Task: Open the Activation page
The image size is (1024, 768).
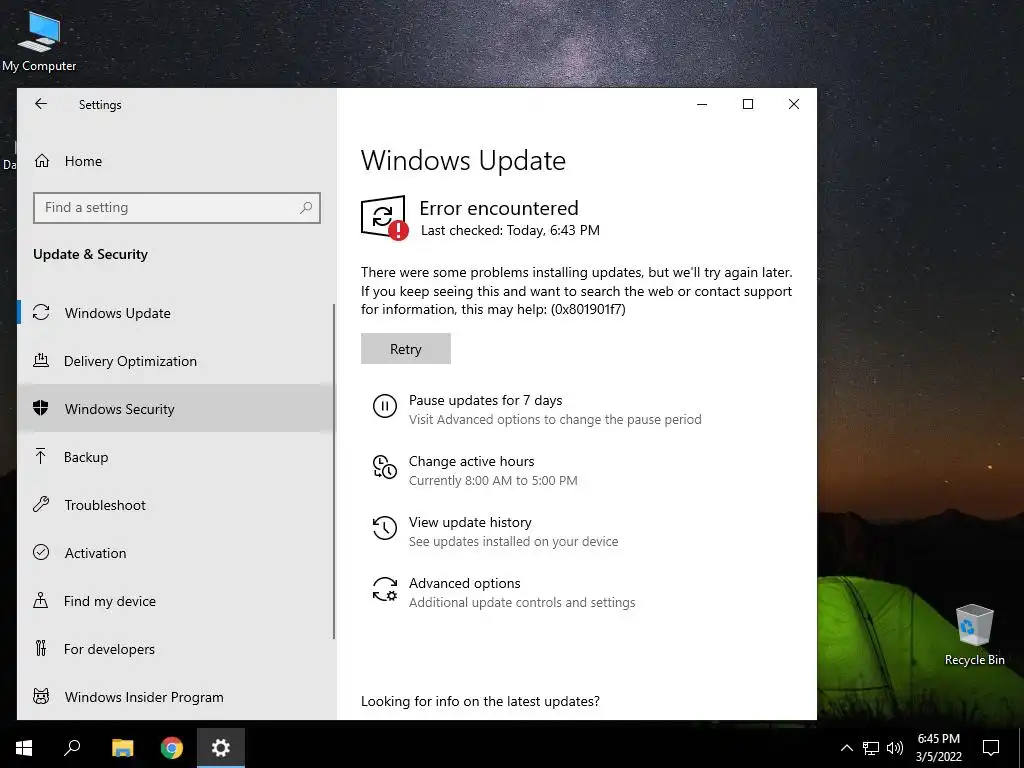Action: (176, 553)
